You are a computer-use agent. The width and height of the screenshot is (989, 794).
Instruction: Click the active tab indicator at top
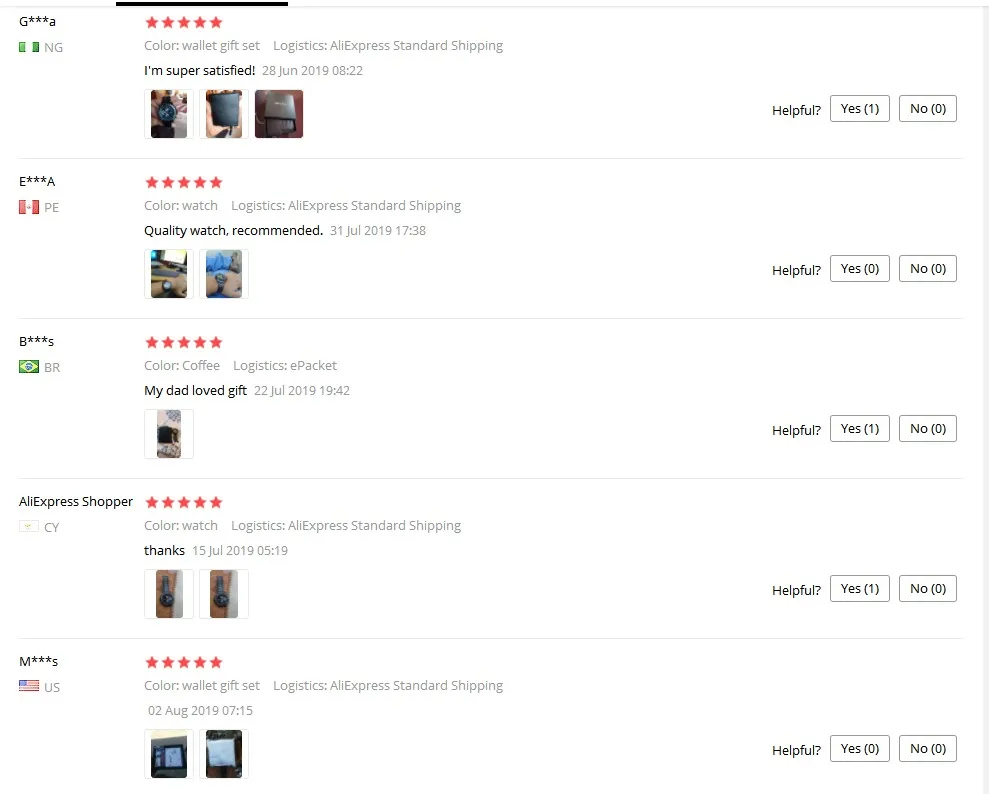[202, 4]
